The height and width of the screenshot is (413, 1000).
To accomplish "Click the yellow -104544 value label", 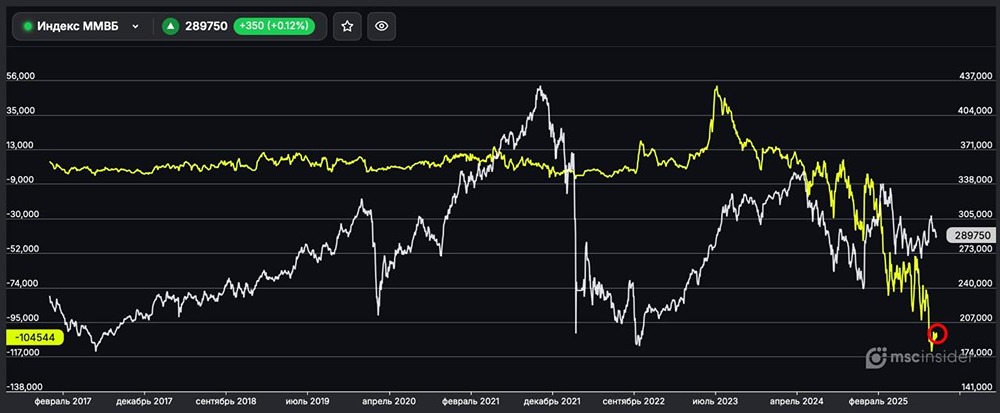I will (x=34, y=338).
